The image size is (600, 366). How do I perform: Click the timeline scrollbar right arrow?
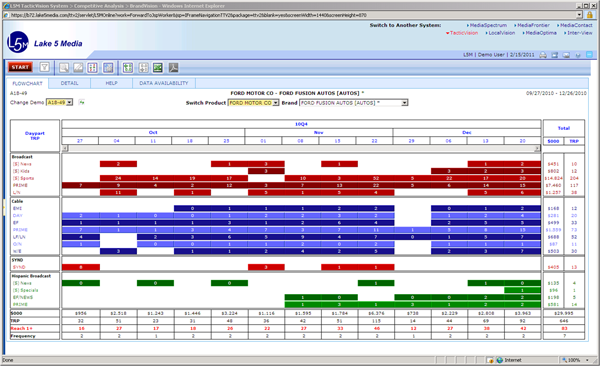537,148
